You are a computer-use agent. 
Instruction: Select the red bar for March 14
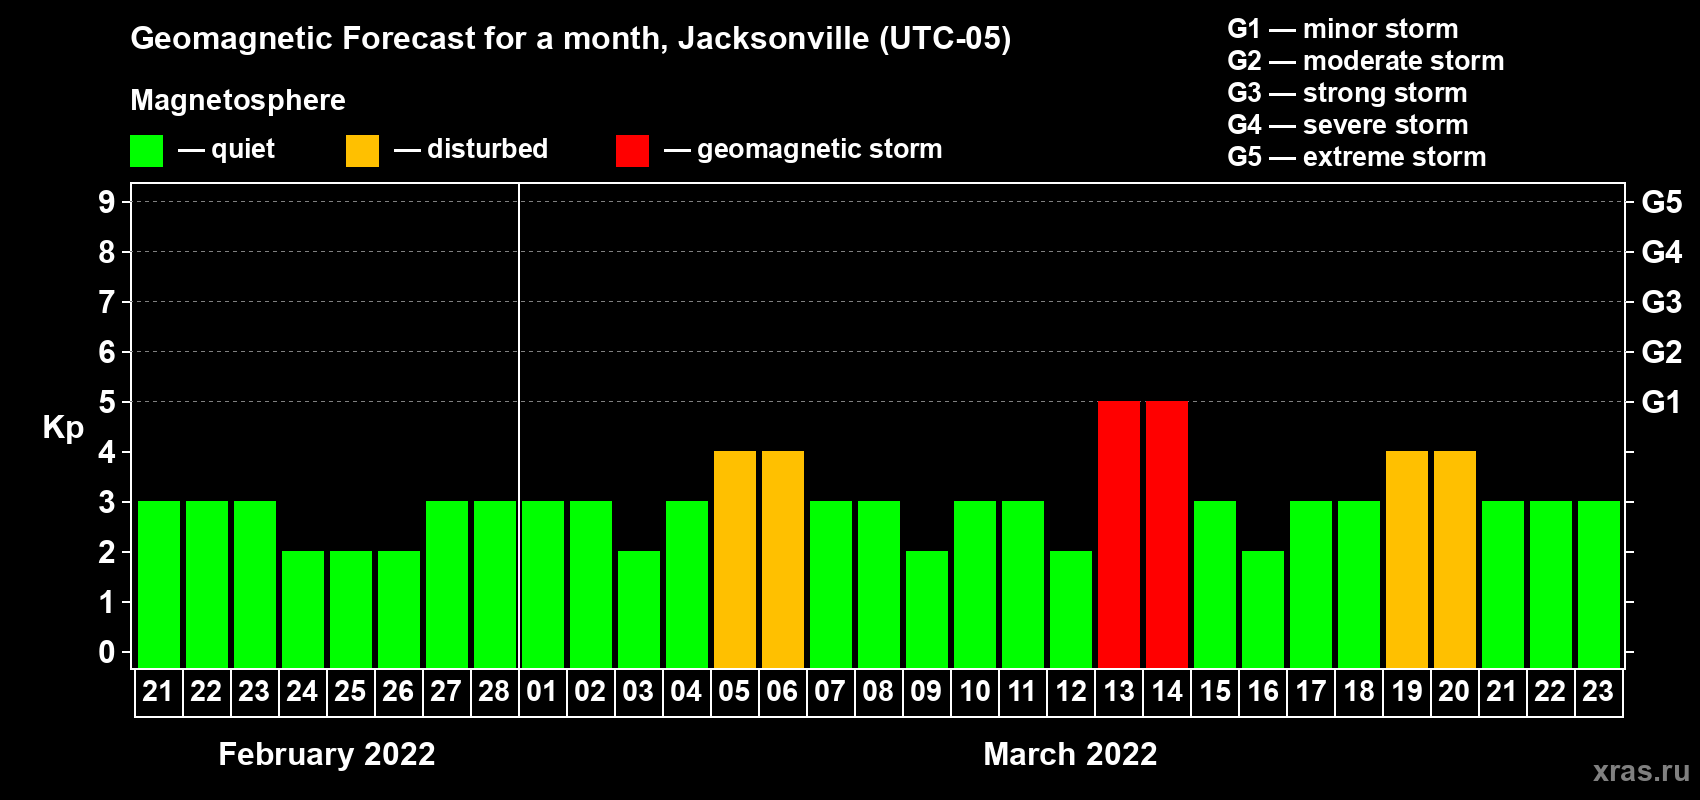(1167, 534)
